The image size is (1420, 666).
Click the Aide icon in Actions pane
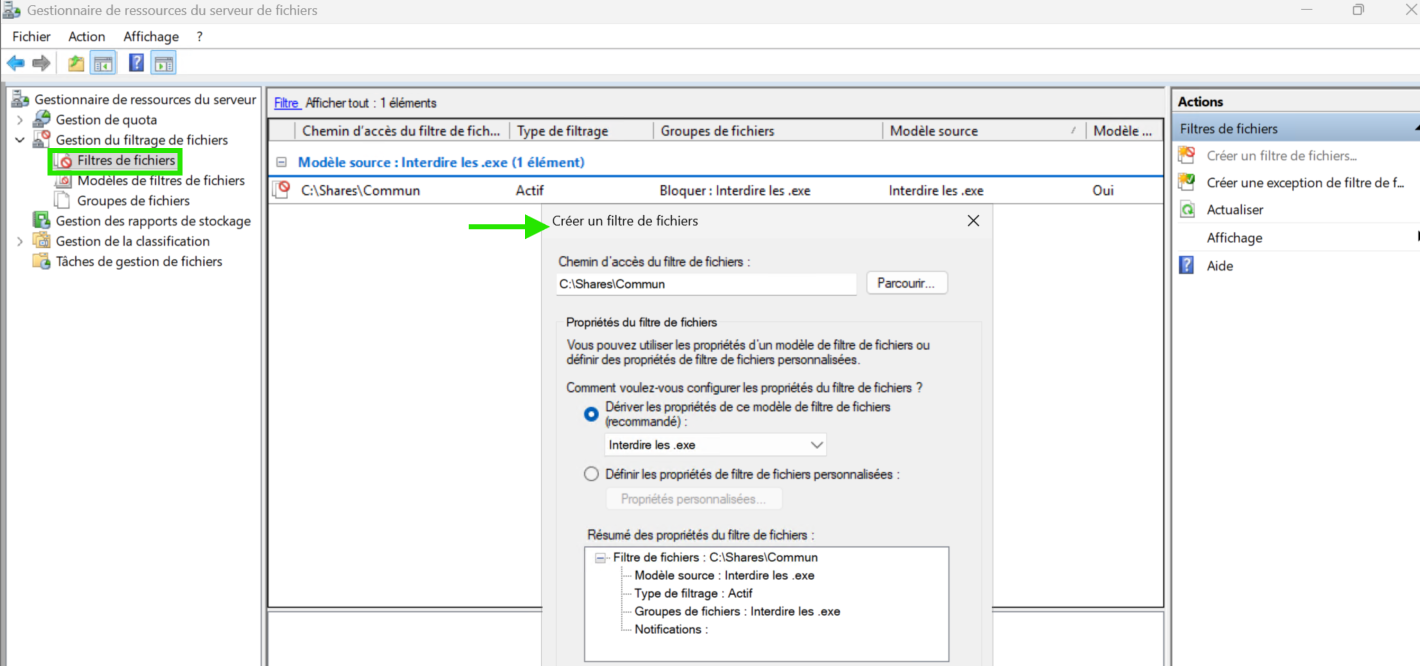click(x=1187, y=266)
